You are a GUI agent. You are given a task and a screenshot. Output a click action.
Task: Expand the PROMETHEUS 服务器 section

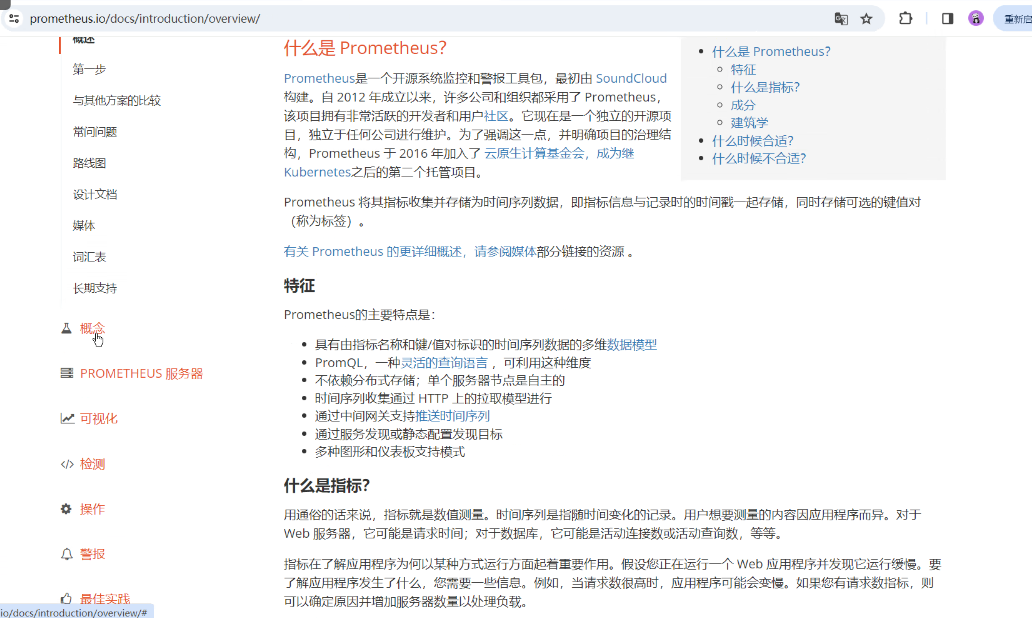click(142, 373)
